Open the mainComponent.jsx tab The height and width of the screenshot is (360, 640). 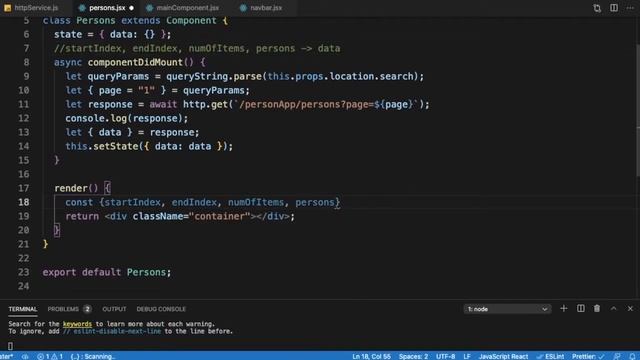tap(187, 8)
